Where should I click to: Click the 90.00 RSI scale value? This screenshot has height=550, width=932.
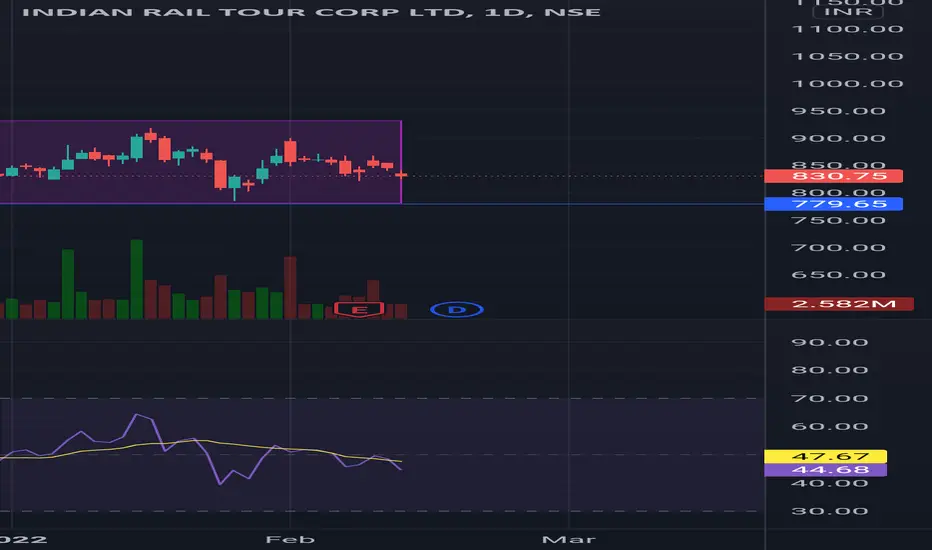pos(830,342)
